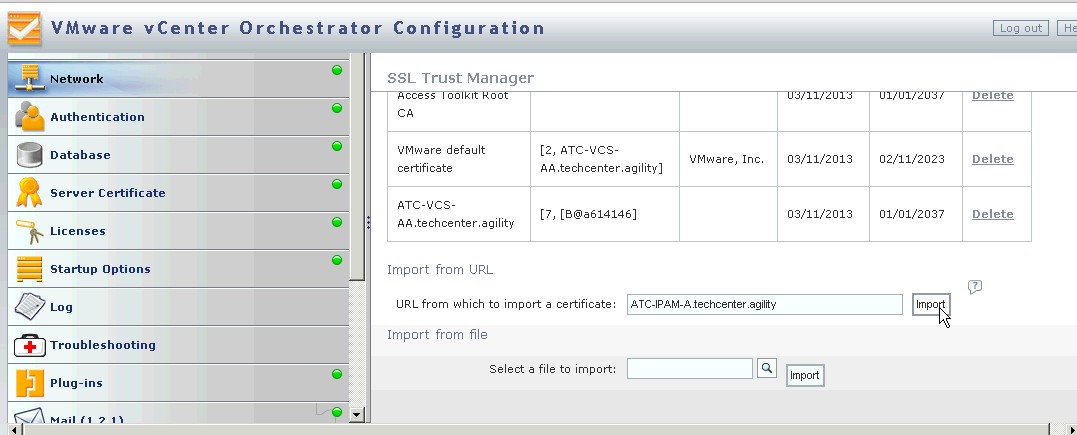Click the Server Certificate ribbon icon

point(29,192)
